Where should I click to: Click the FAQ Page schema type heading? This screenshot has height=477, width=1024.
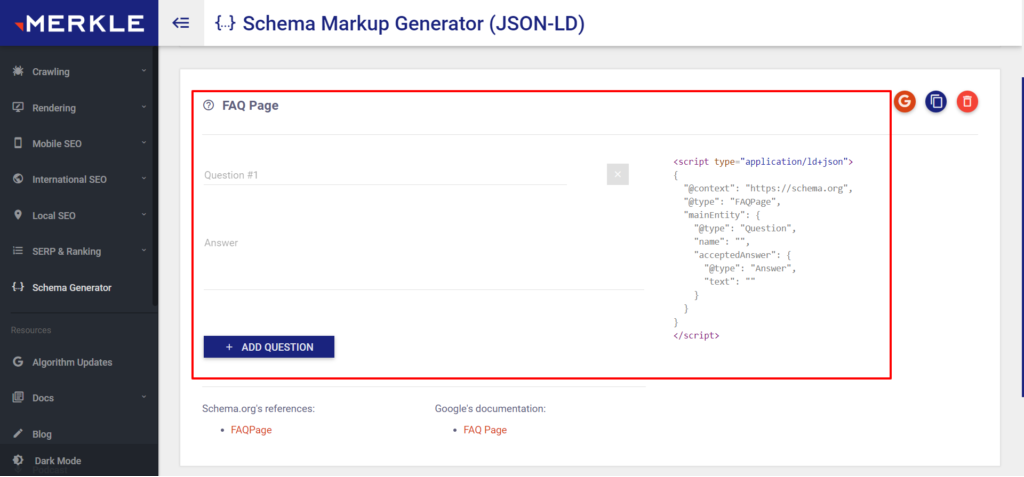pyautogui.click(x=251, y=105)
